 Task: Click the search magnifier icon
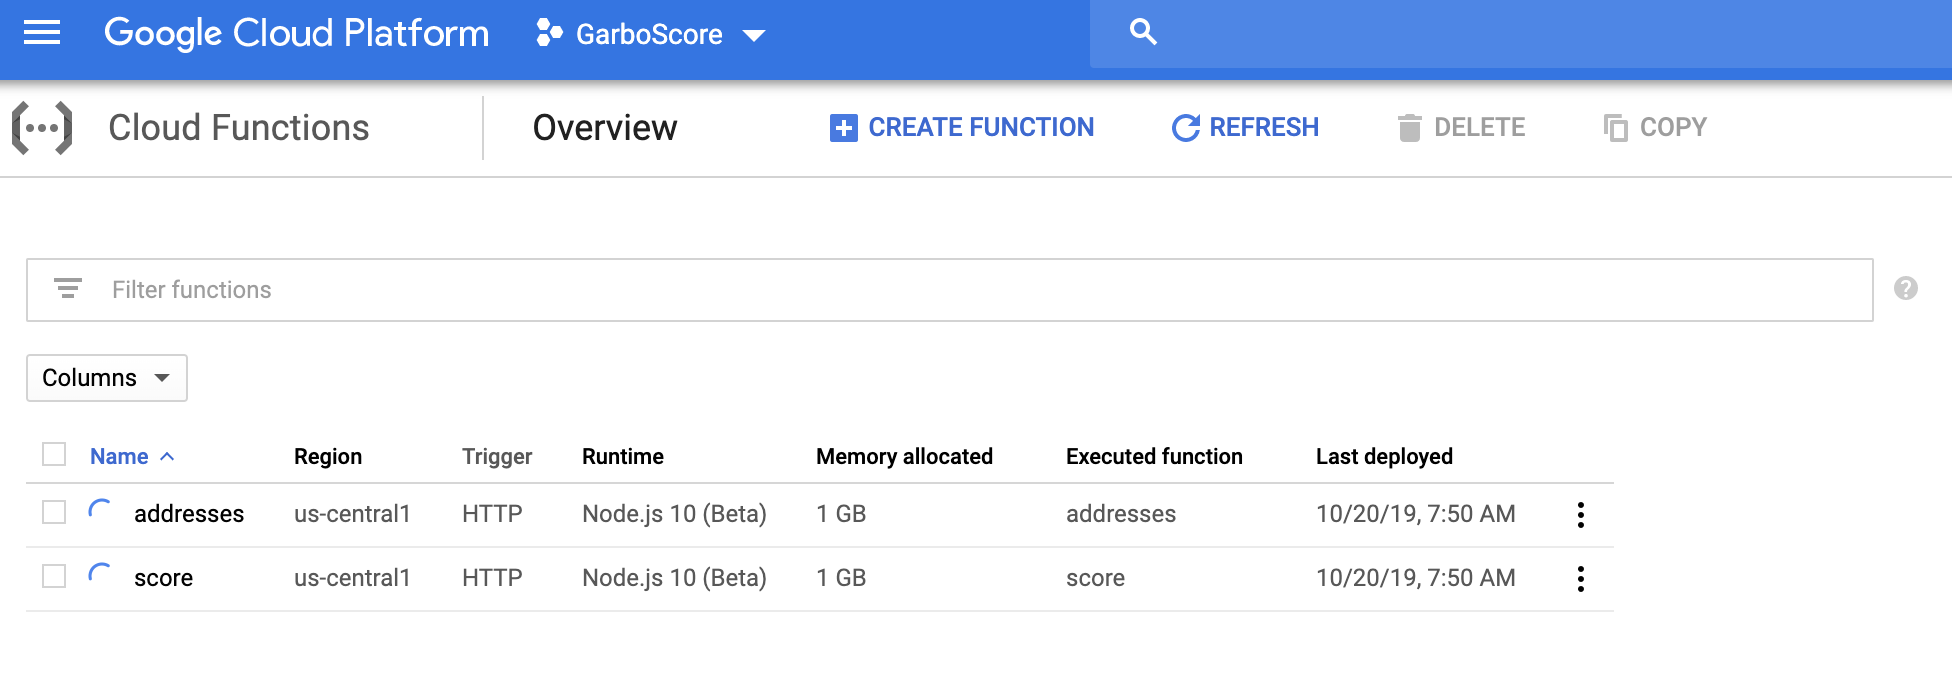pos(1143,33)
